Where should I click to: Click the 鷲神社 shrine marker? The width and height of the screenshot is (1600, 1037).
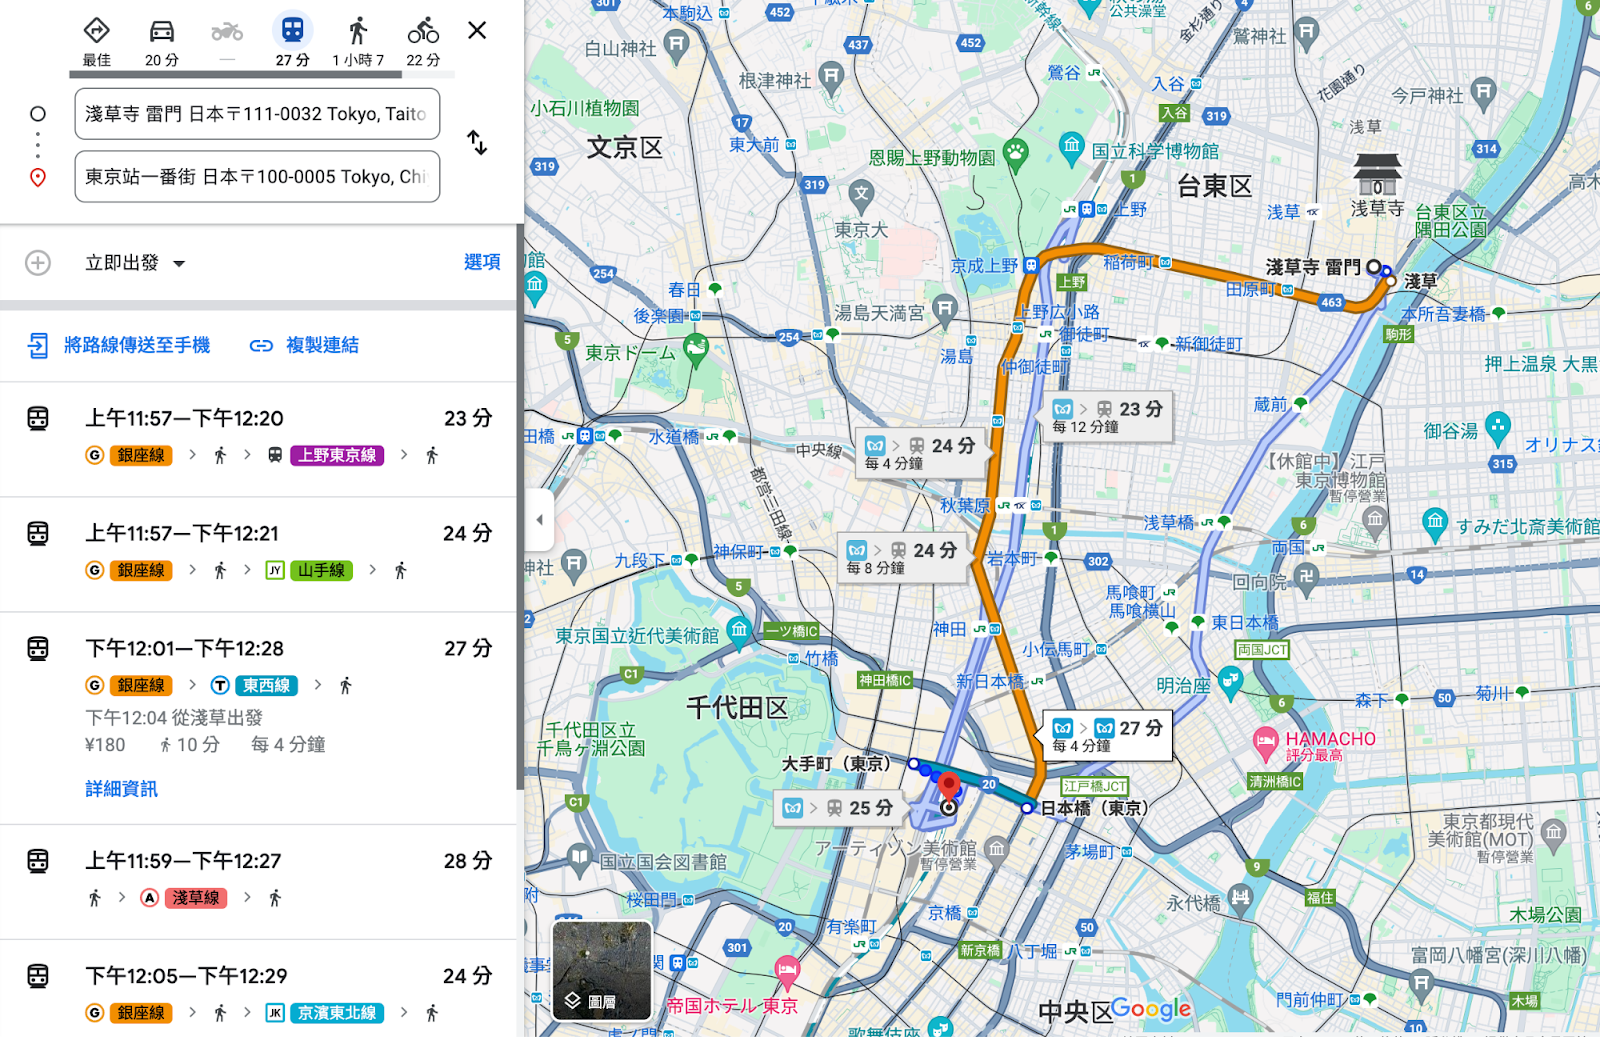(1306, 32)
